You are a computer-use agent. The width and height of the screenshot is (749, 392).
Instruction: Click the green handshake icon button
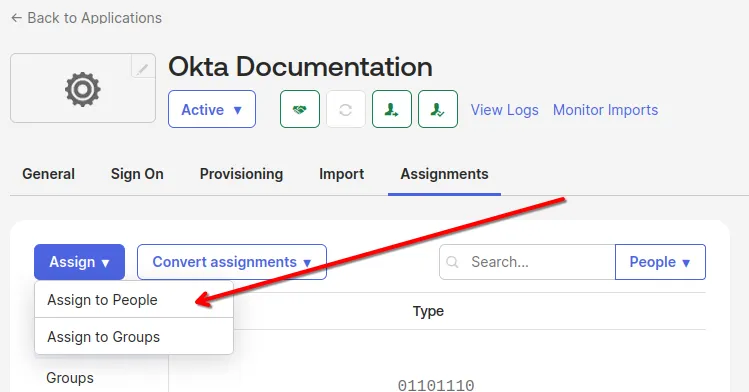click(300, 109)
